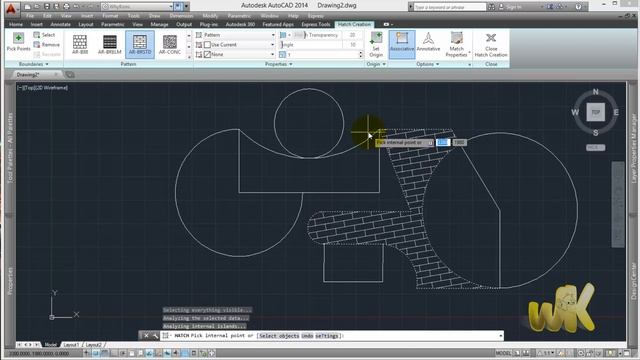640x360 pixels.
Task: Click the New drawing quick access icon
Action: (x=27, y=7)
